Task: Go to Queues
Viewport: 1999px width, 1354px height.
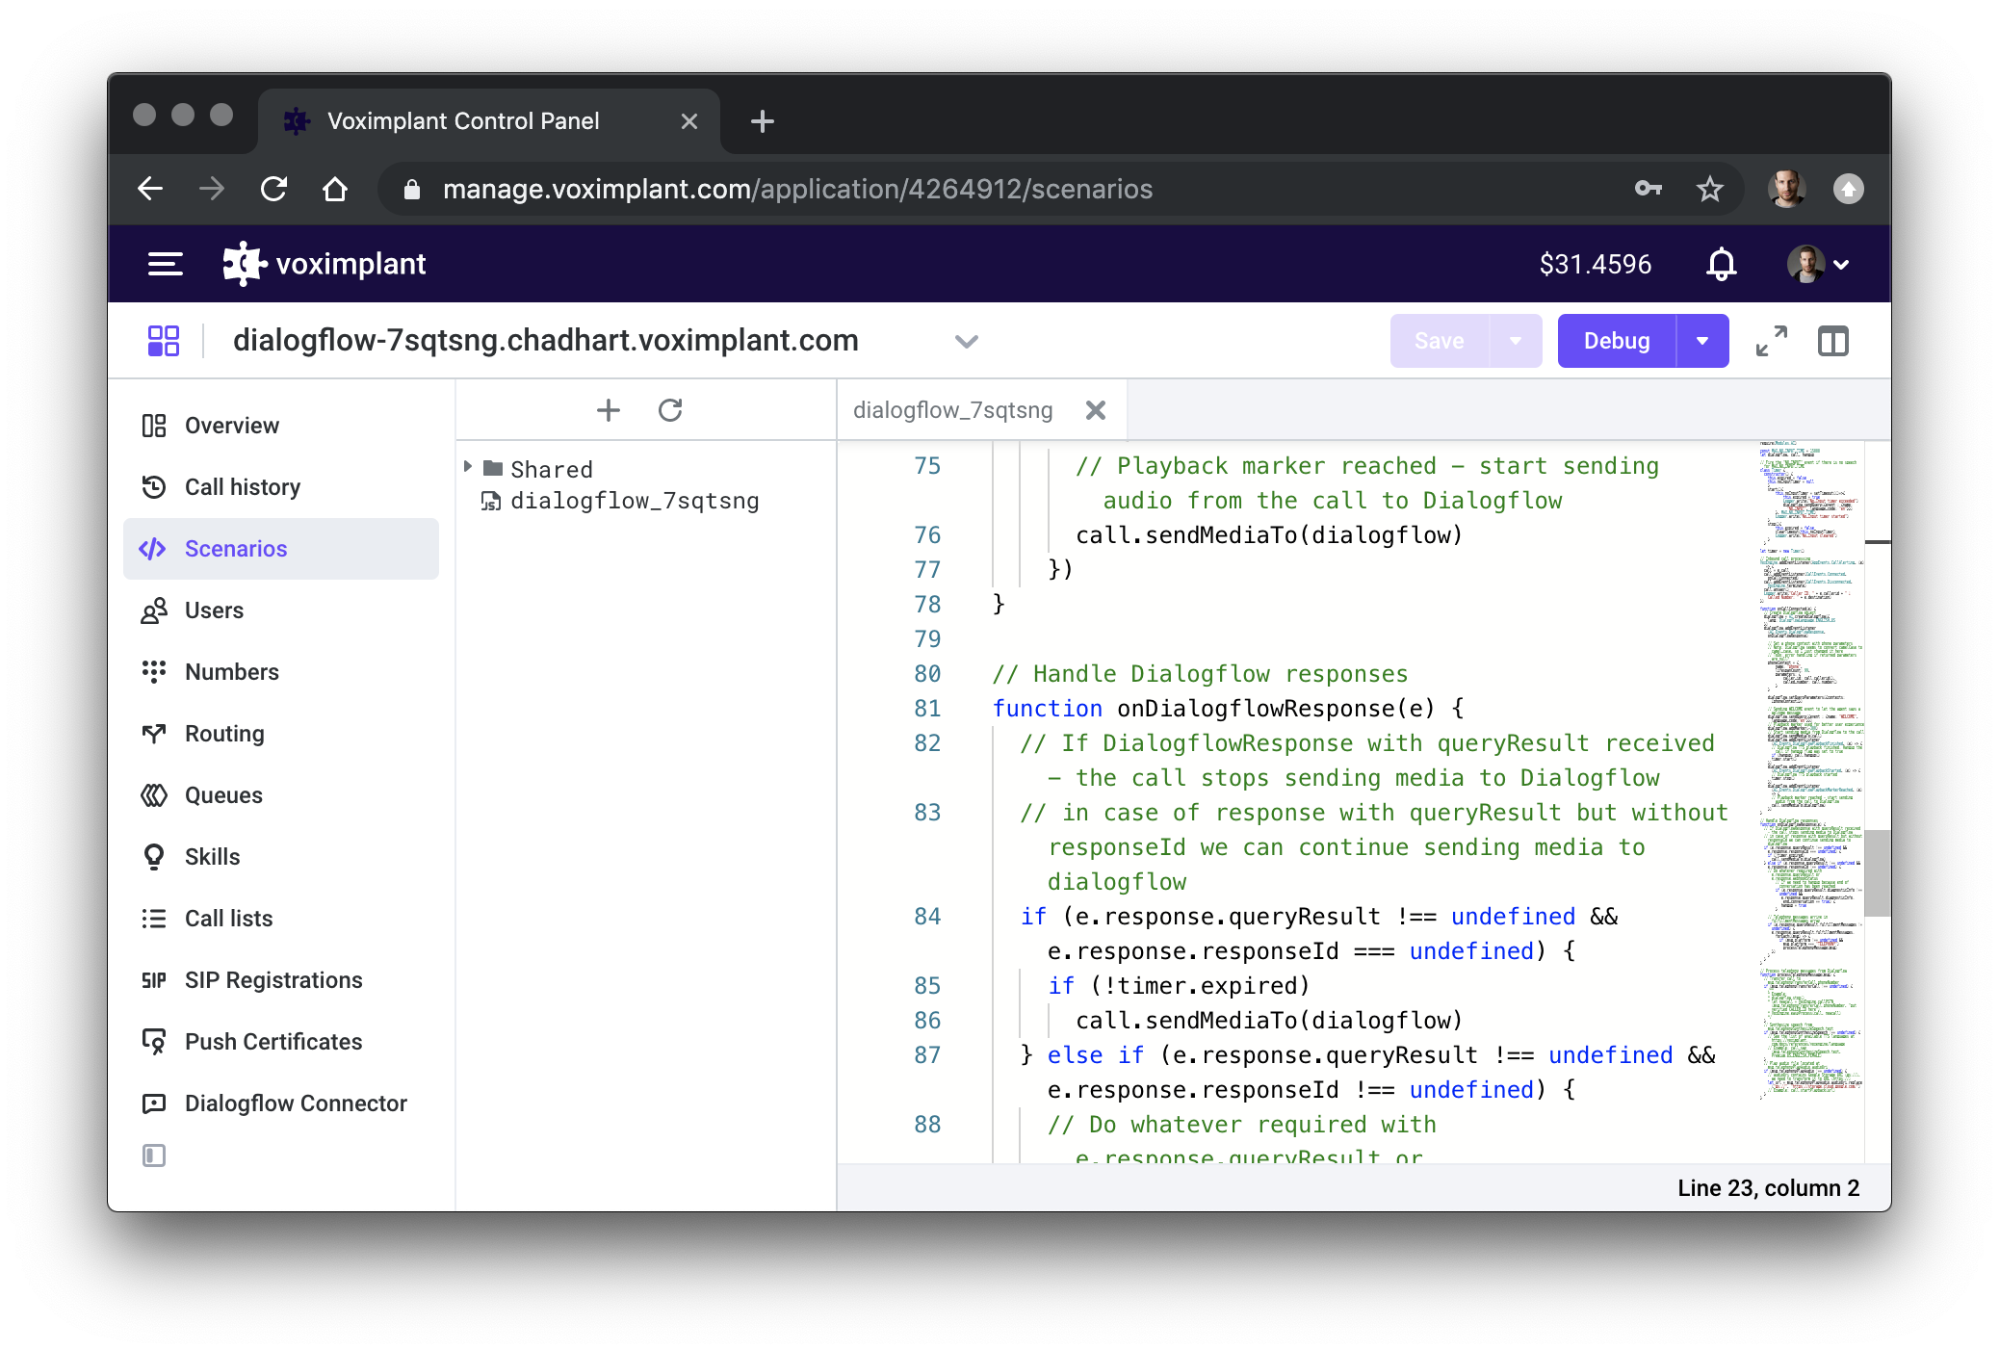Action: coord(281,795)
